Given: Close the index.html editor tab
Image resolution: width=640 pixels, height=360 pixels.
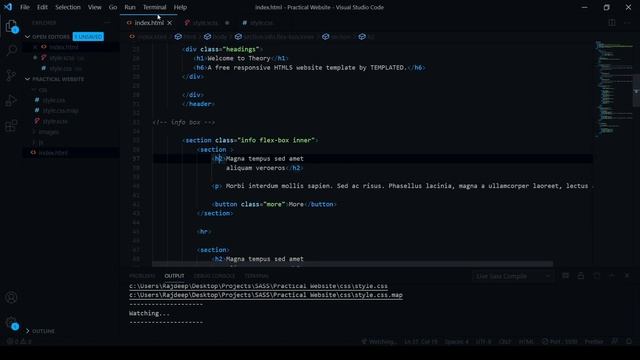Looking at the screenshot, I should coord(169,23).
